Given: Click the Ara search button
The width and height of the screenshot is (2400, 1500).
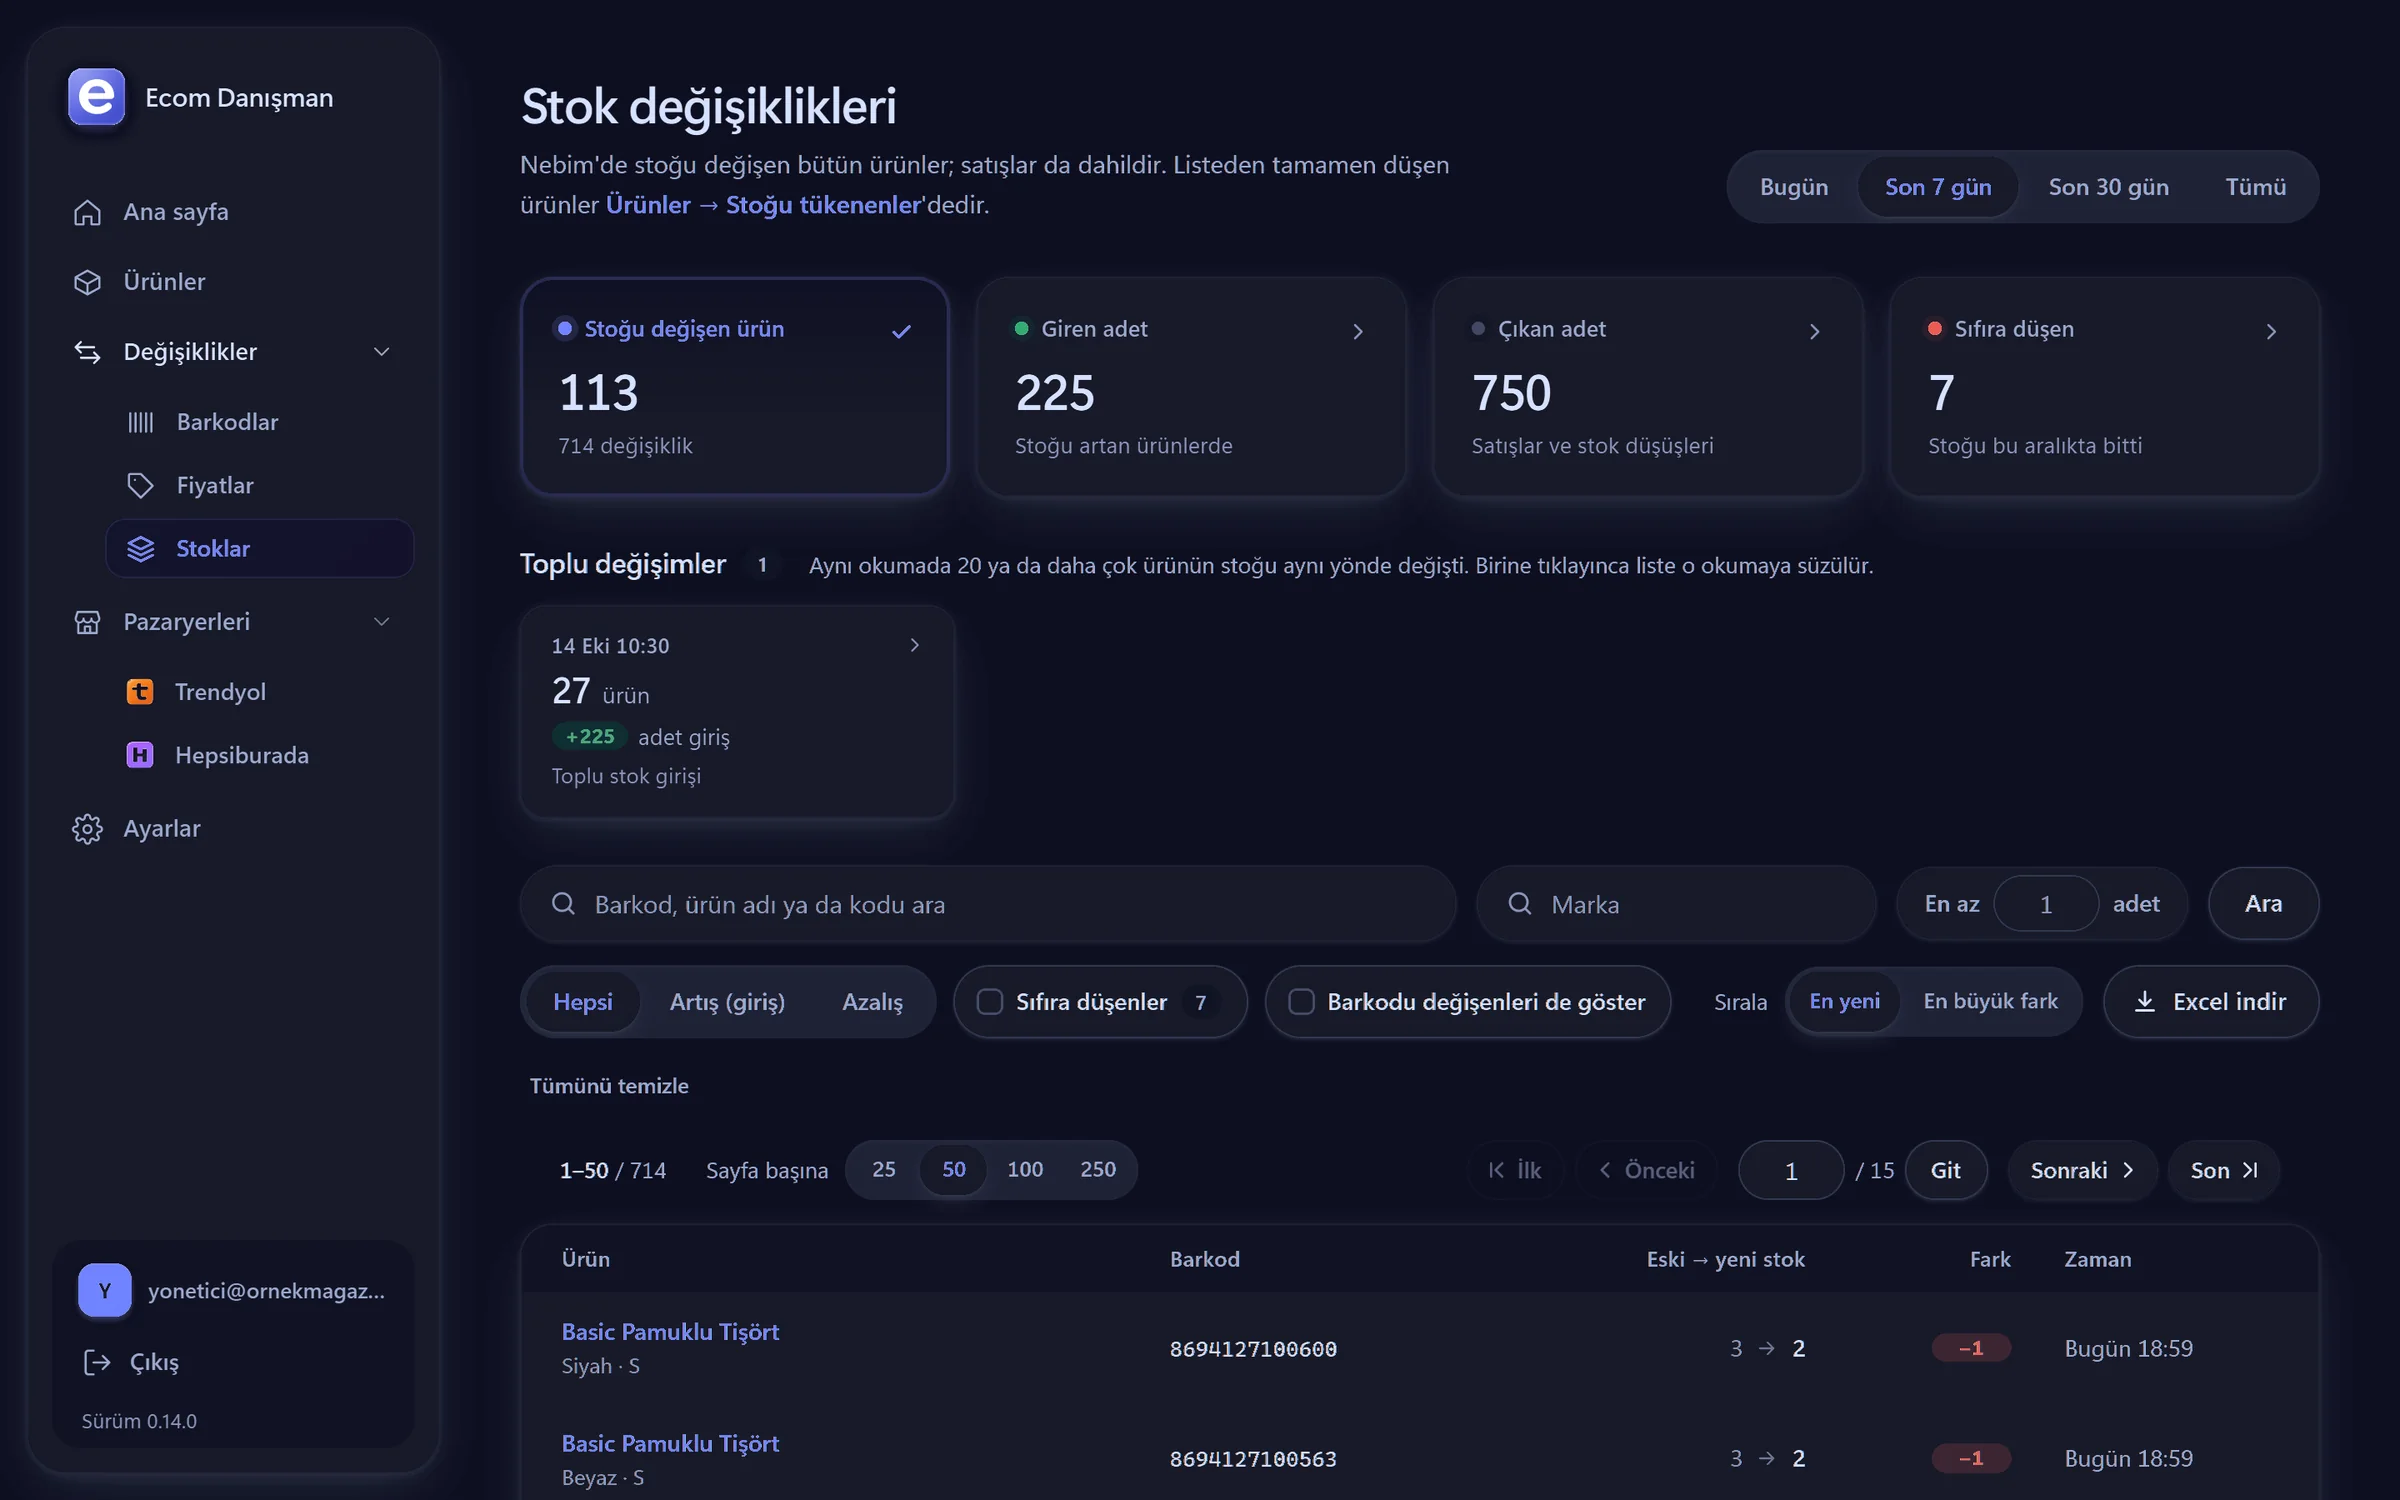Looking at the screenshot, I should [x=2263, y=904].
